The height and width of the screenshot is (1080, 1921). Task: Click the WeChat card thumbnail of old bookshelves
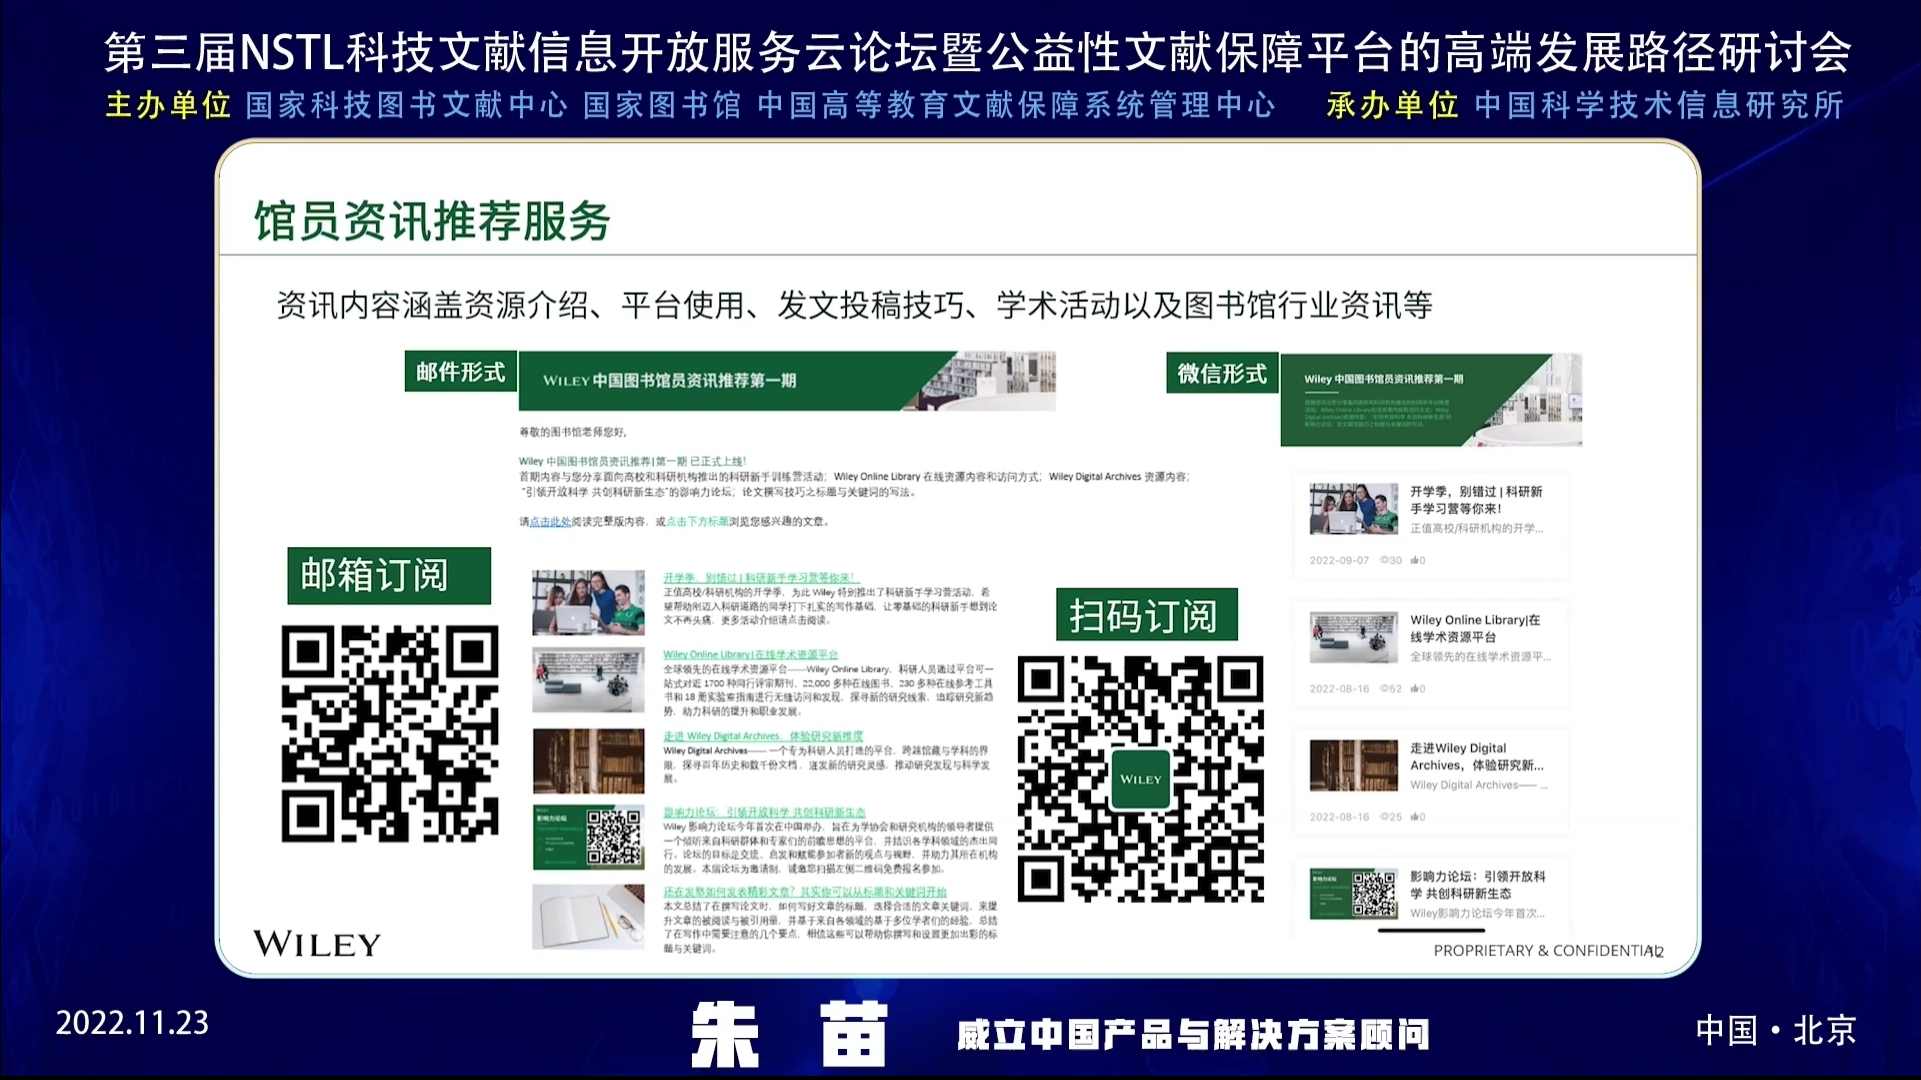point(1354,765)
